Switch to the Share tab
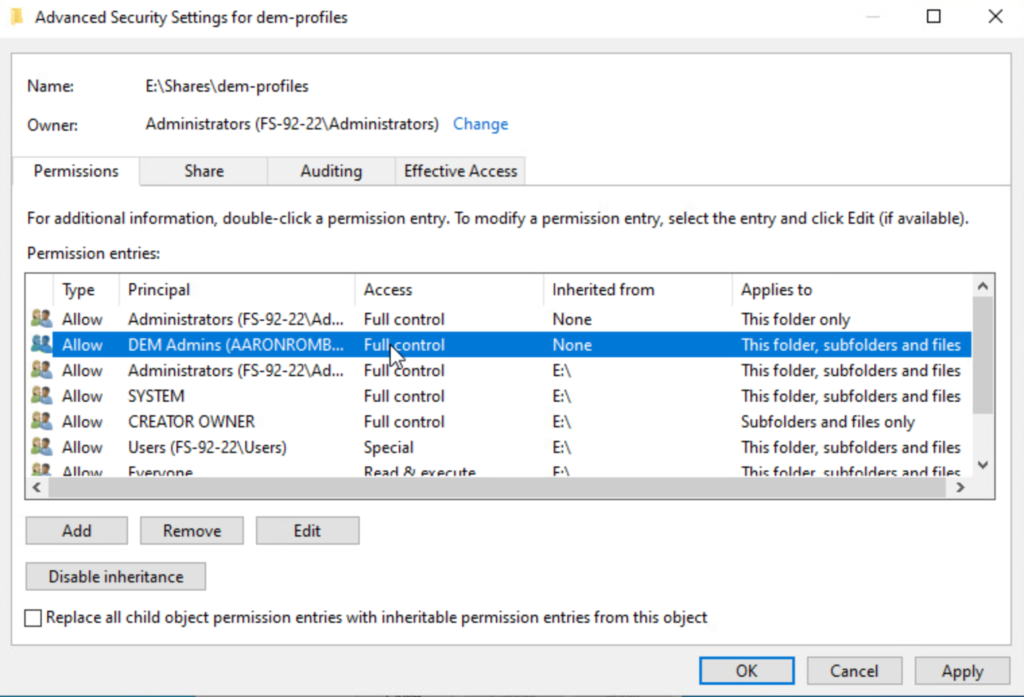Screen dimensions: 1024x697 click(x=203, y=171)
